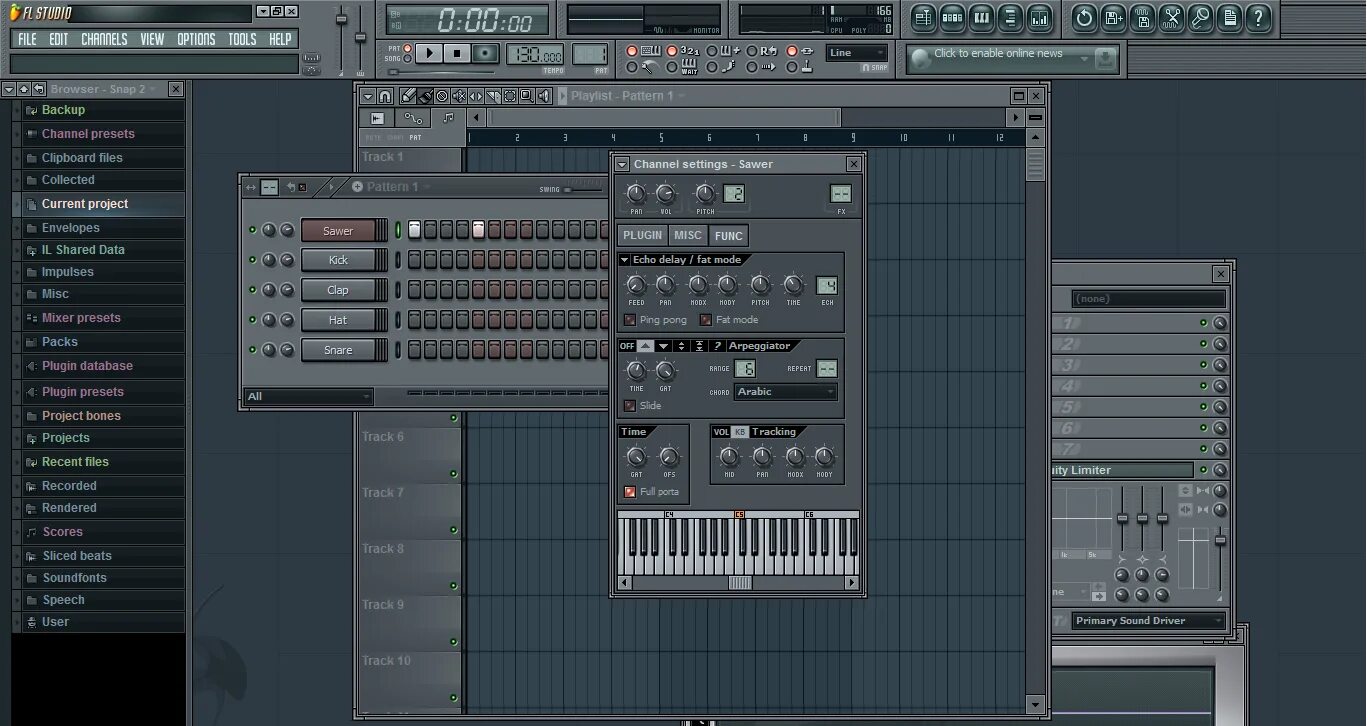
Task: Open the Mixer from the main toolbar
Action: coord(1039,17)
